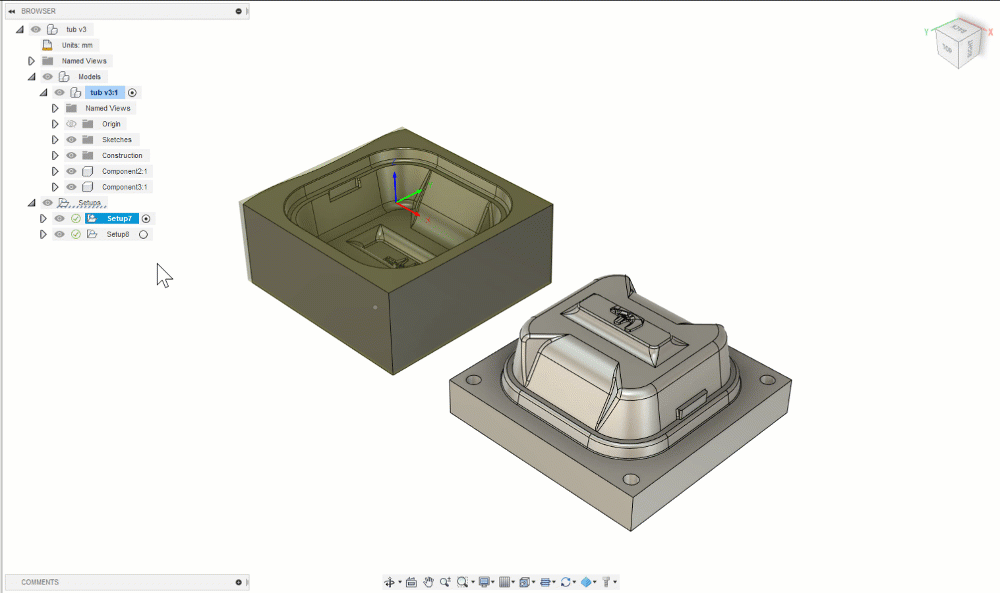Image resolution: width=1000 pixels, height=593 pixels.
Task: Toggle visibility of Models node
Action: (x=48, y=77)
